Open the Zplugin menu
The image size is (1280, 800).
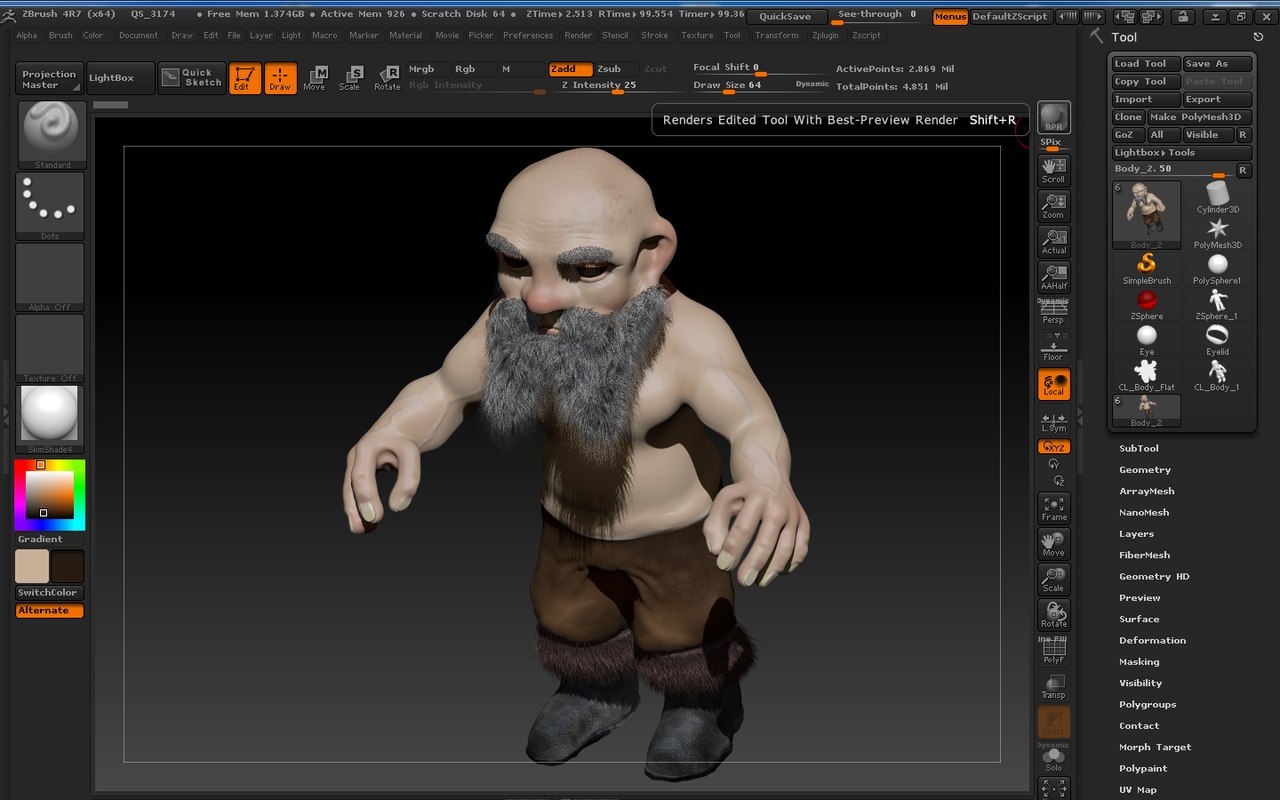click(x=826, y=35)
